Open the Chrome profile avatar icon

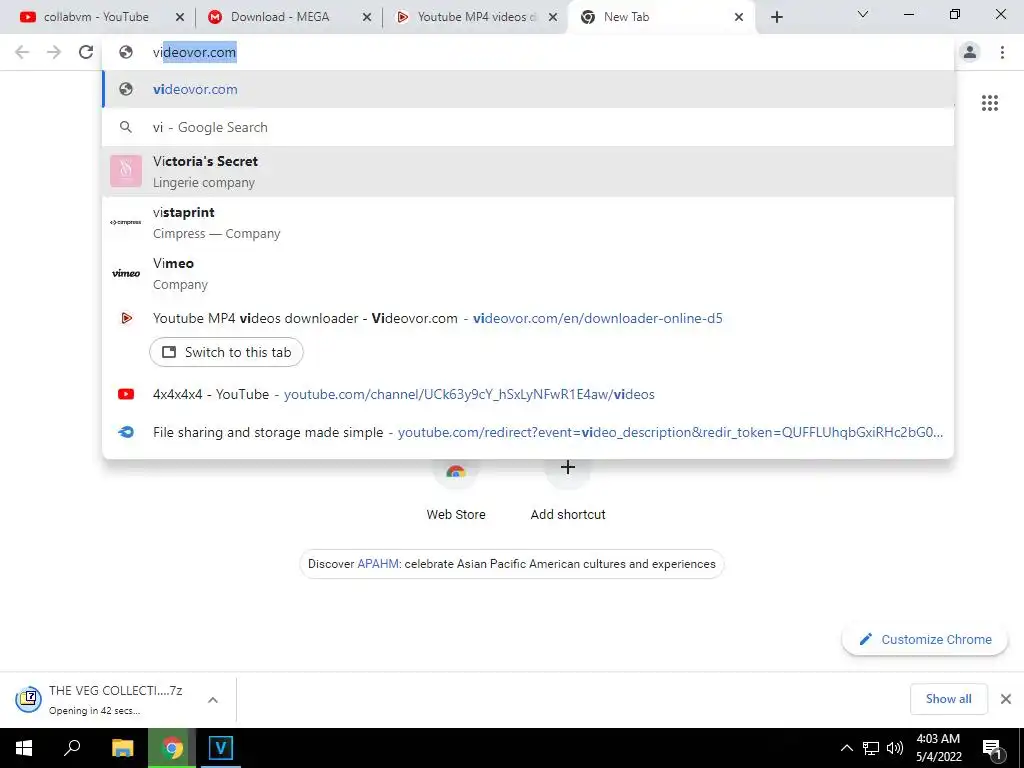970,52
